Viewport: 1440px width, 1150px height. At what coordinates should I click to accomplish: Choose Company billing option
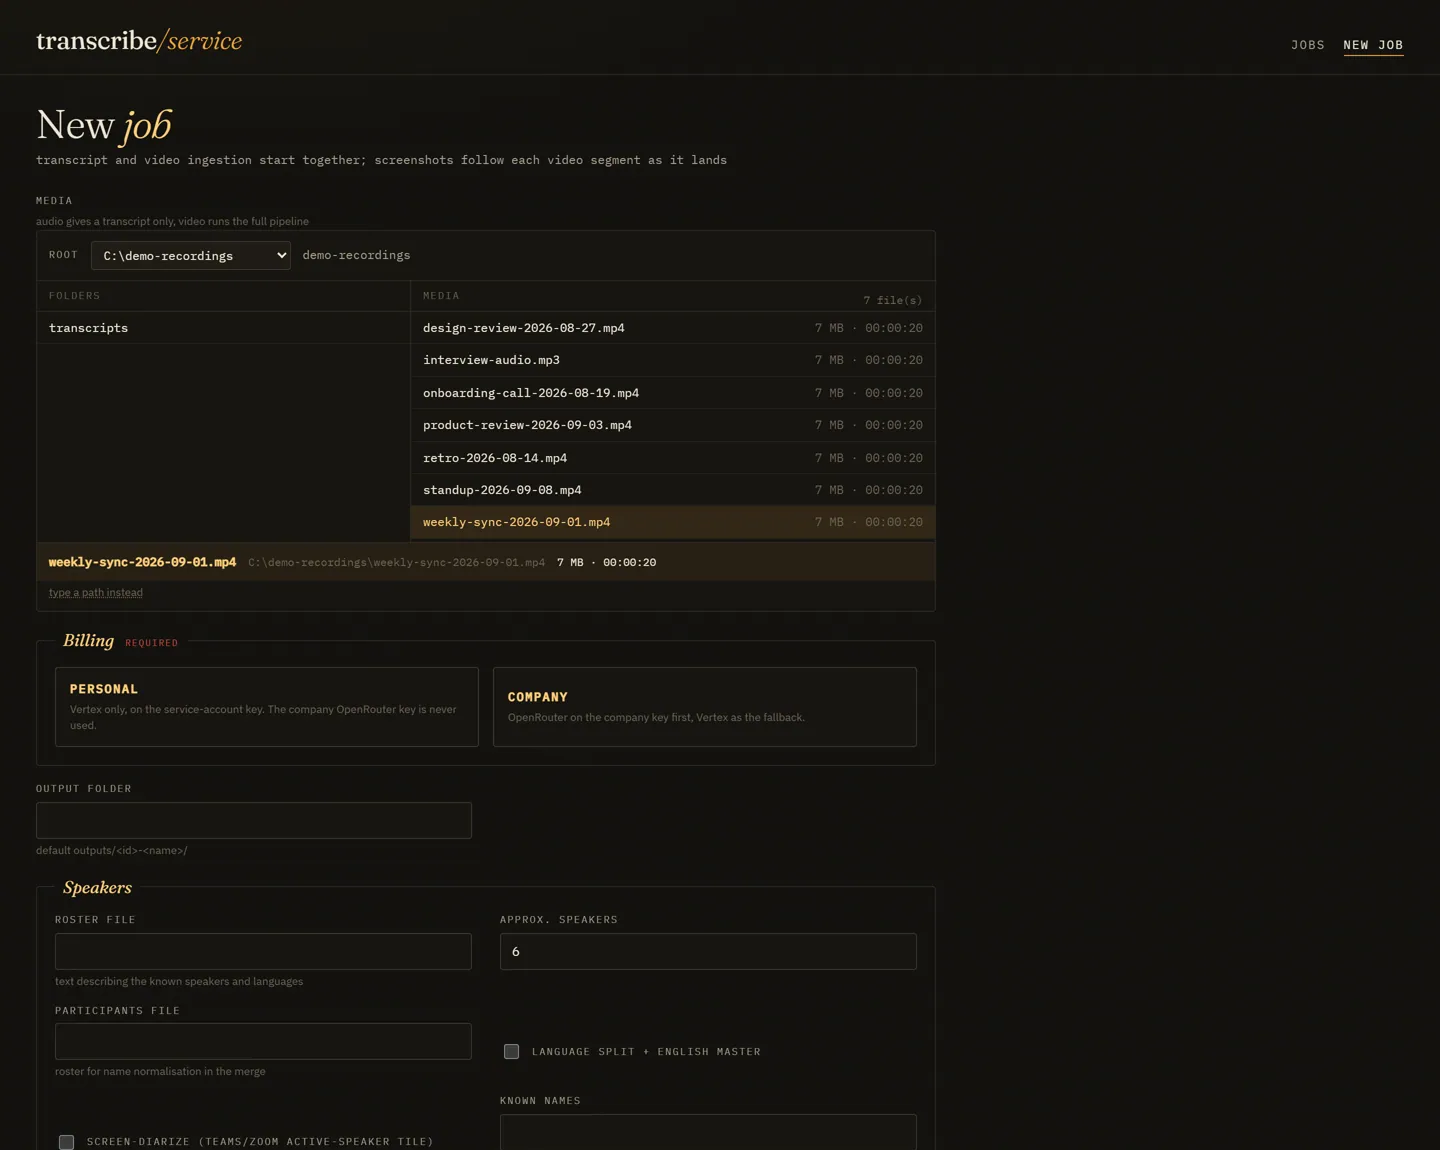pos(705,707)
